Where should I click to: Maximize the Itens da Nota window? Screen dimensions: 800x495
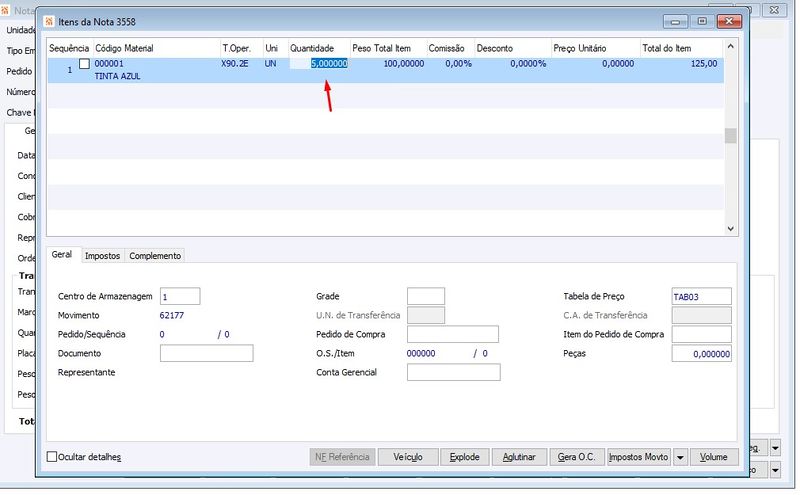click(702, 21)
